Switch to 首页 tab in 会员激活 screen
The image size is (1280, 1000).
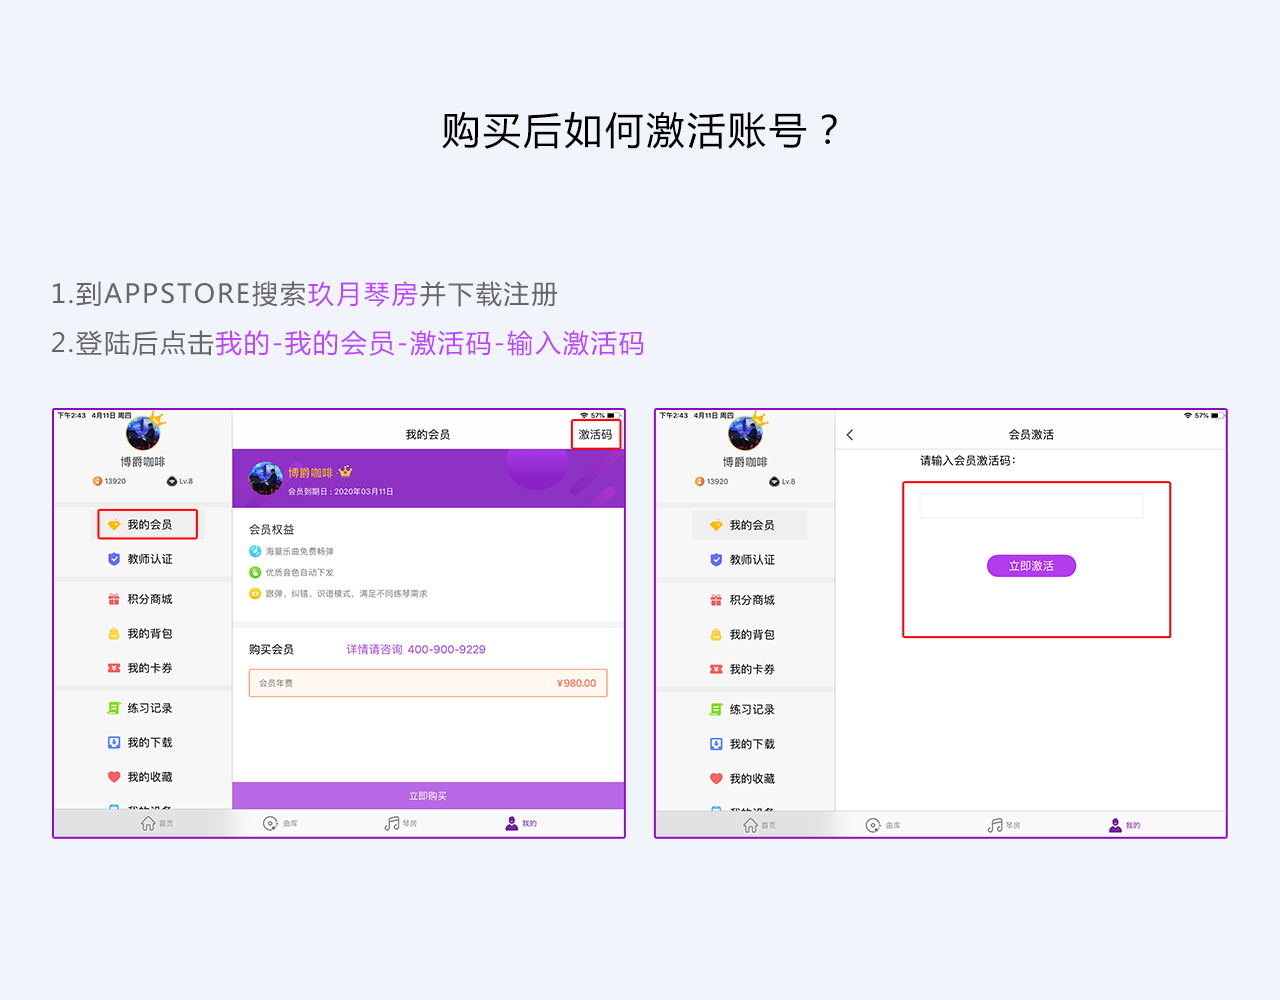759,825
